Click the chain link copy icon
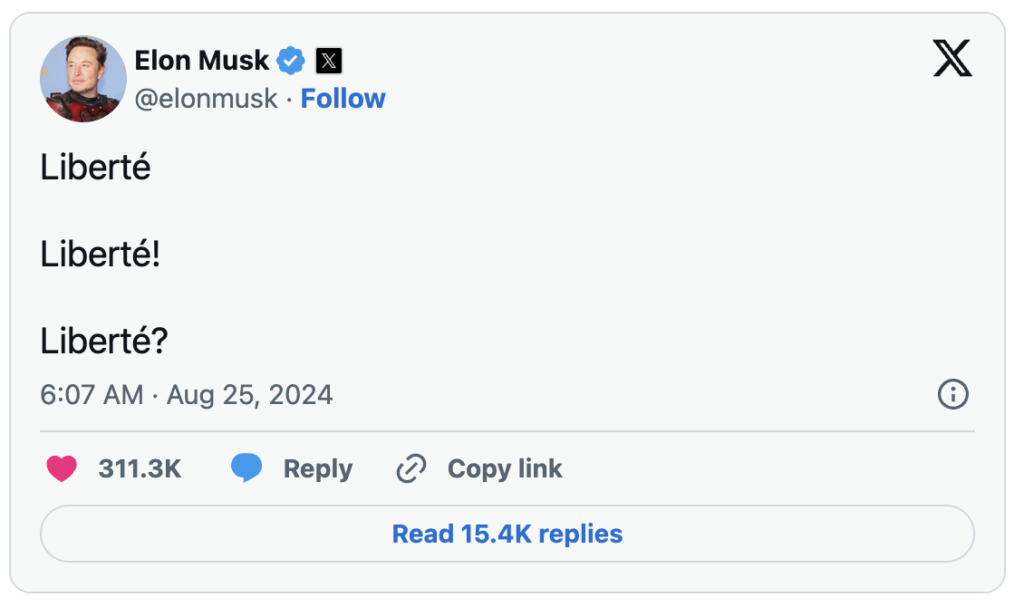1024x607 pixels. coord(411,468)
